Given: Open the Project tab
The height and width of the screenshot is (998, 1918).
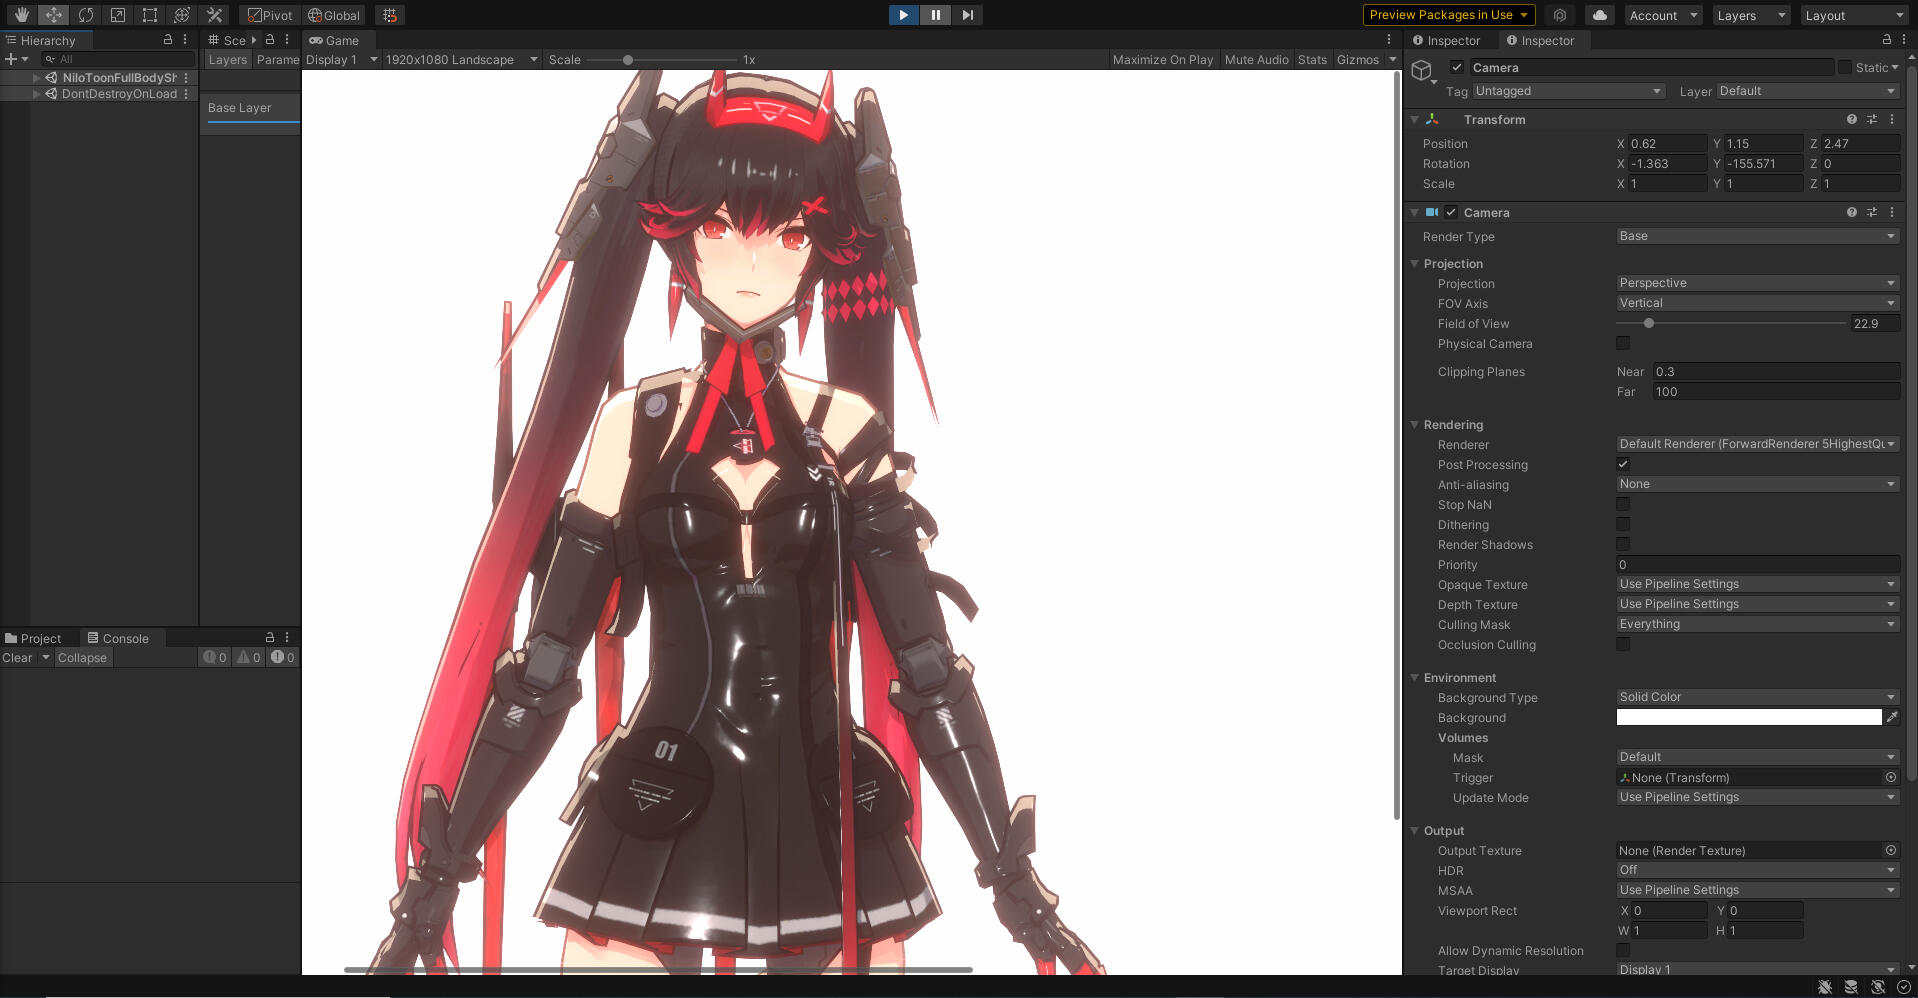Looking at the screenshot, I should click(x=33, y=638).
